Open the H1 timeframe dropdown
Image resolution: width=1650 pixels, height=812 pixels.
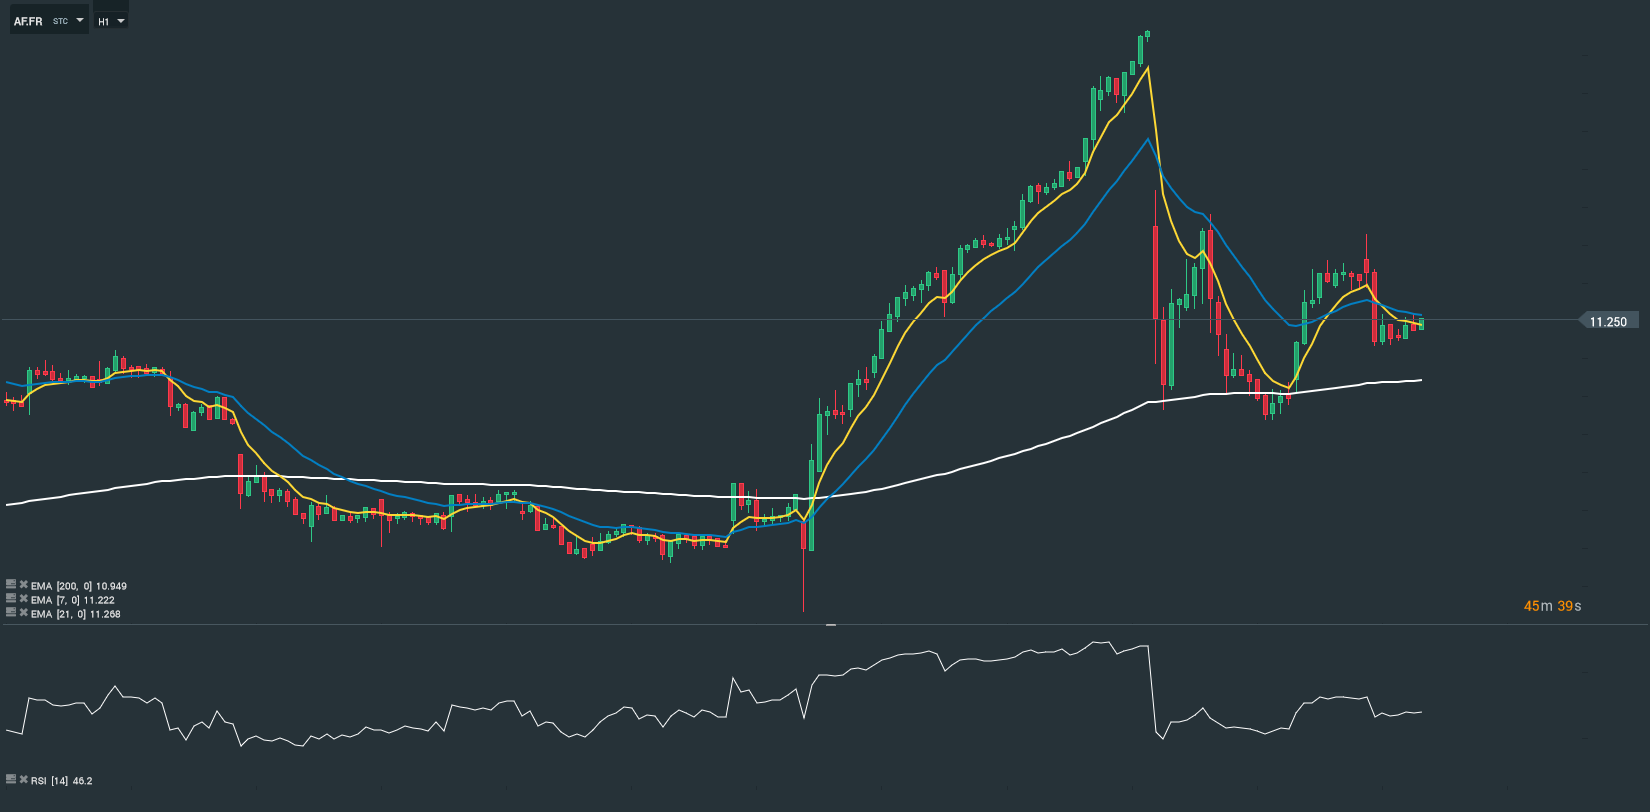click(x=111, y=20)
